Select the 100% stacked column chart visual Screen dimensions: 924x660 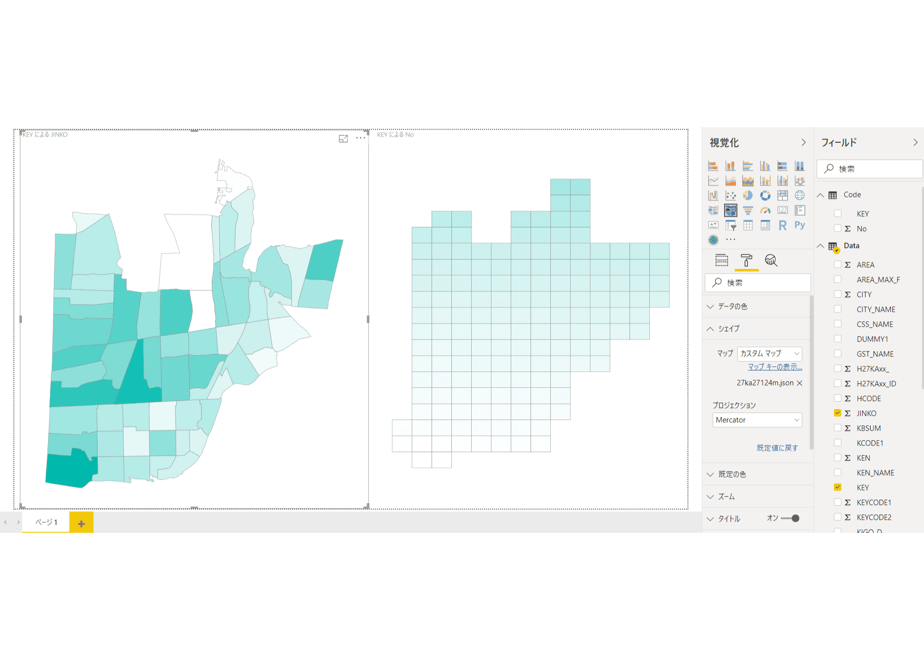tap(800, 166)
